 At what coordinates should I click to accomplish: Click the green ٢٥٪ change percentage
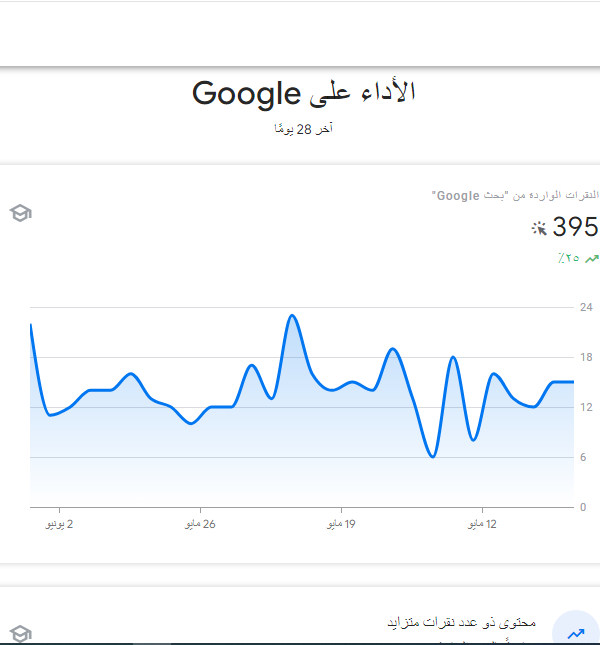pos(569,258)
